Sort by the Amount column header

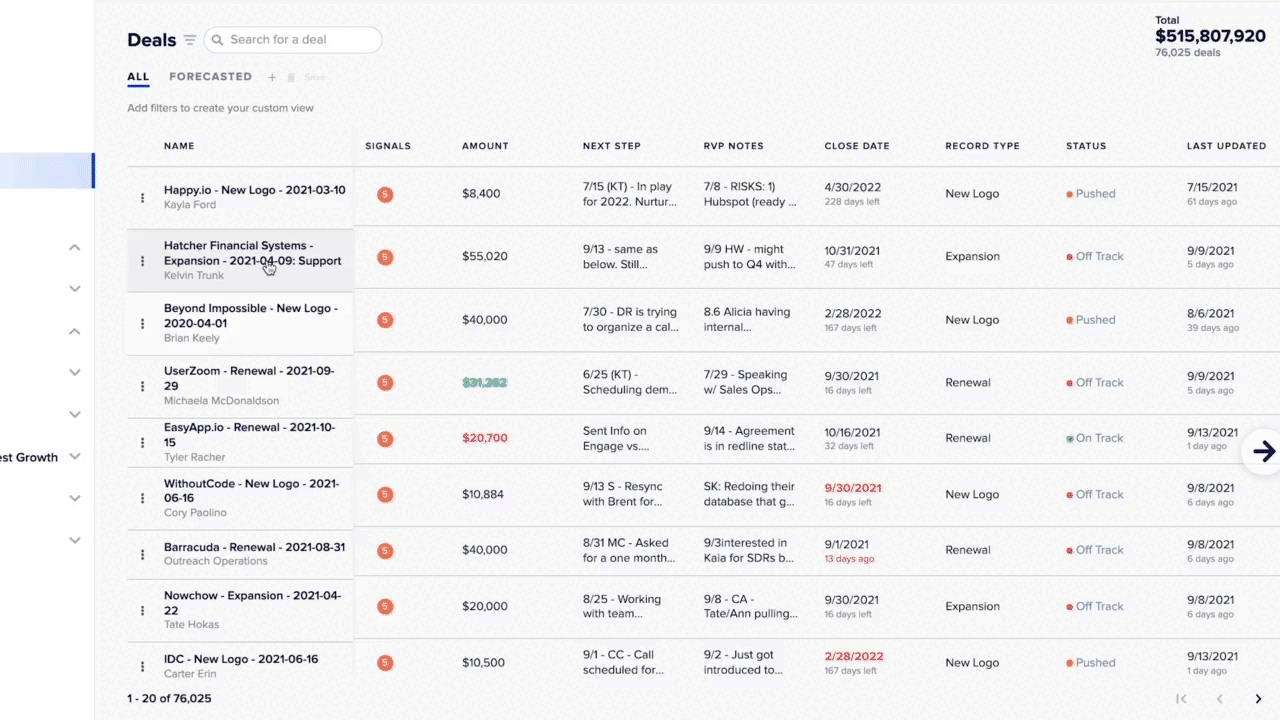pos(485,146)
